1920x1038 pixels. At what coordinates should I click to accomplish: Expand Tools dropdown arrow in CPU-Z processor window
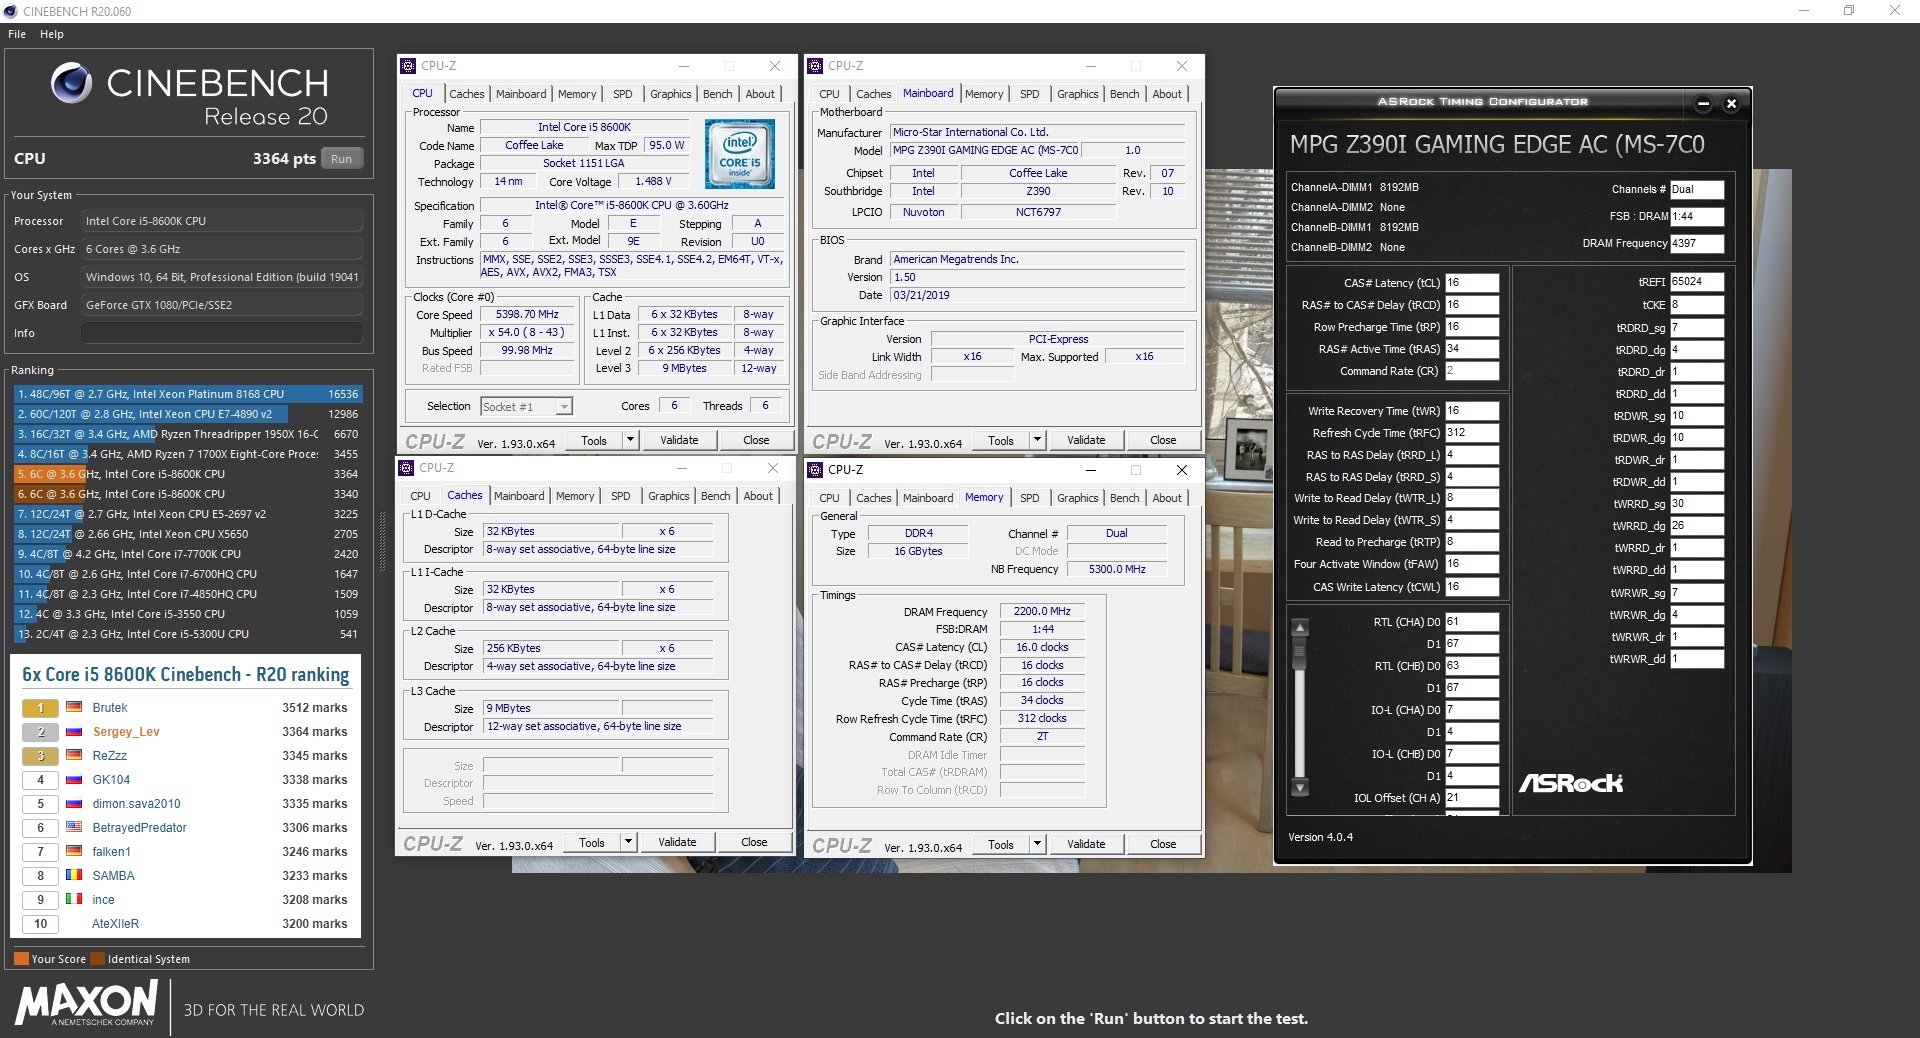[x=630, y=440]
